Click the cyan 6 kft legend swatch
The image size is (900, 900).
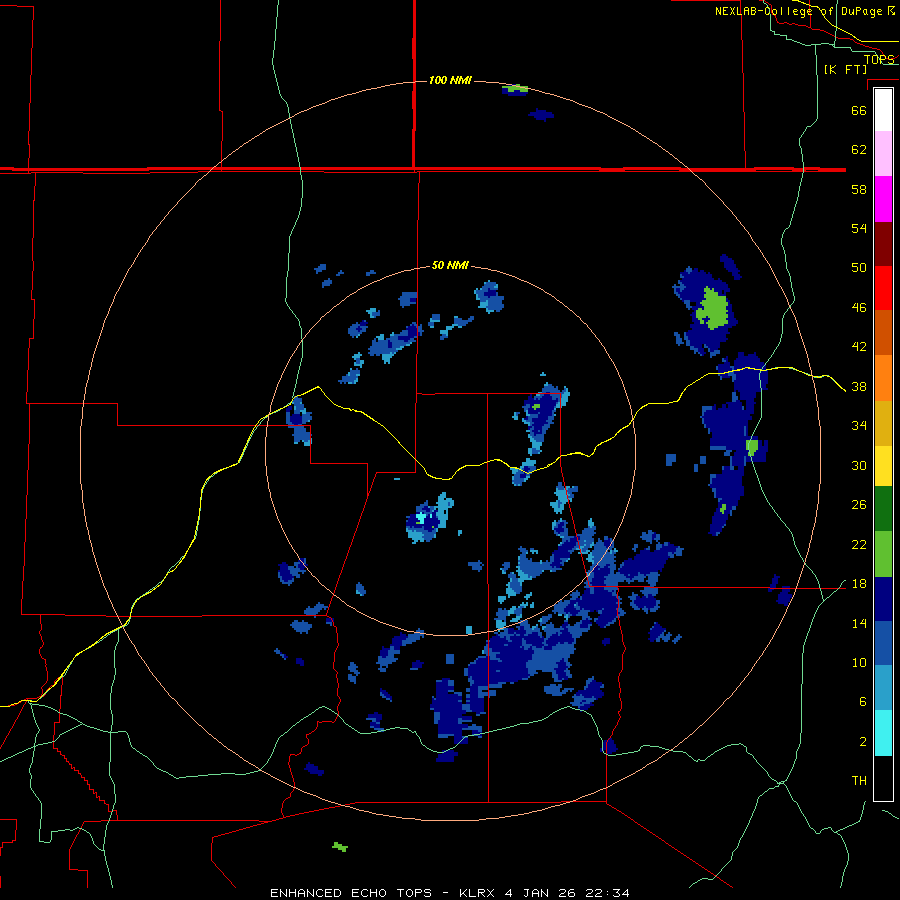[883, 733]
